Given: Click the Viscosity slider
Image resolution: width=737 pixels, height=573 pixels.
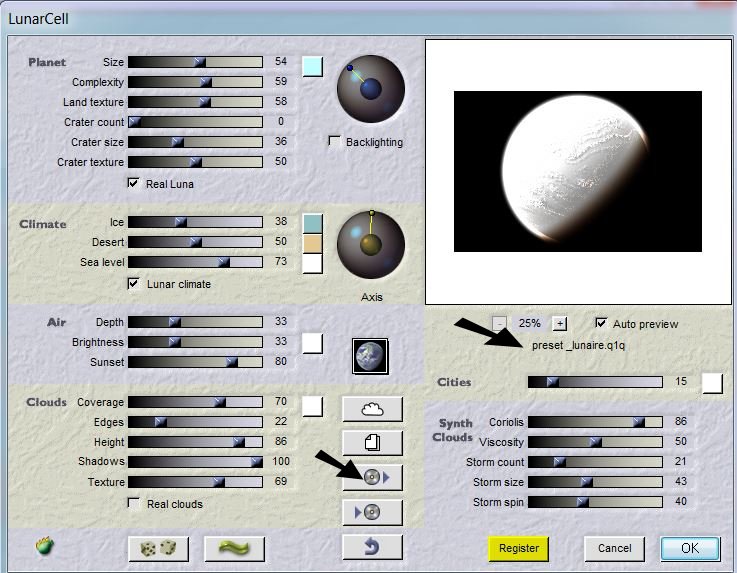Looking at the screenshot, I should pyautogui.click(x=596, y=442).
